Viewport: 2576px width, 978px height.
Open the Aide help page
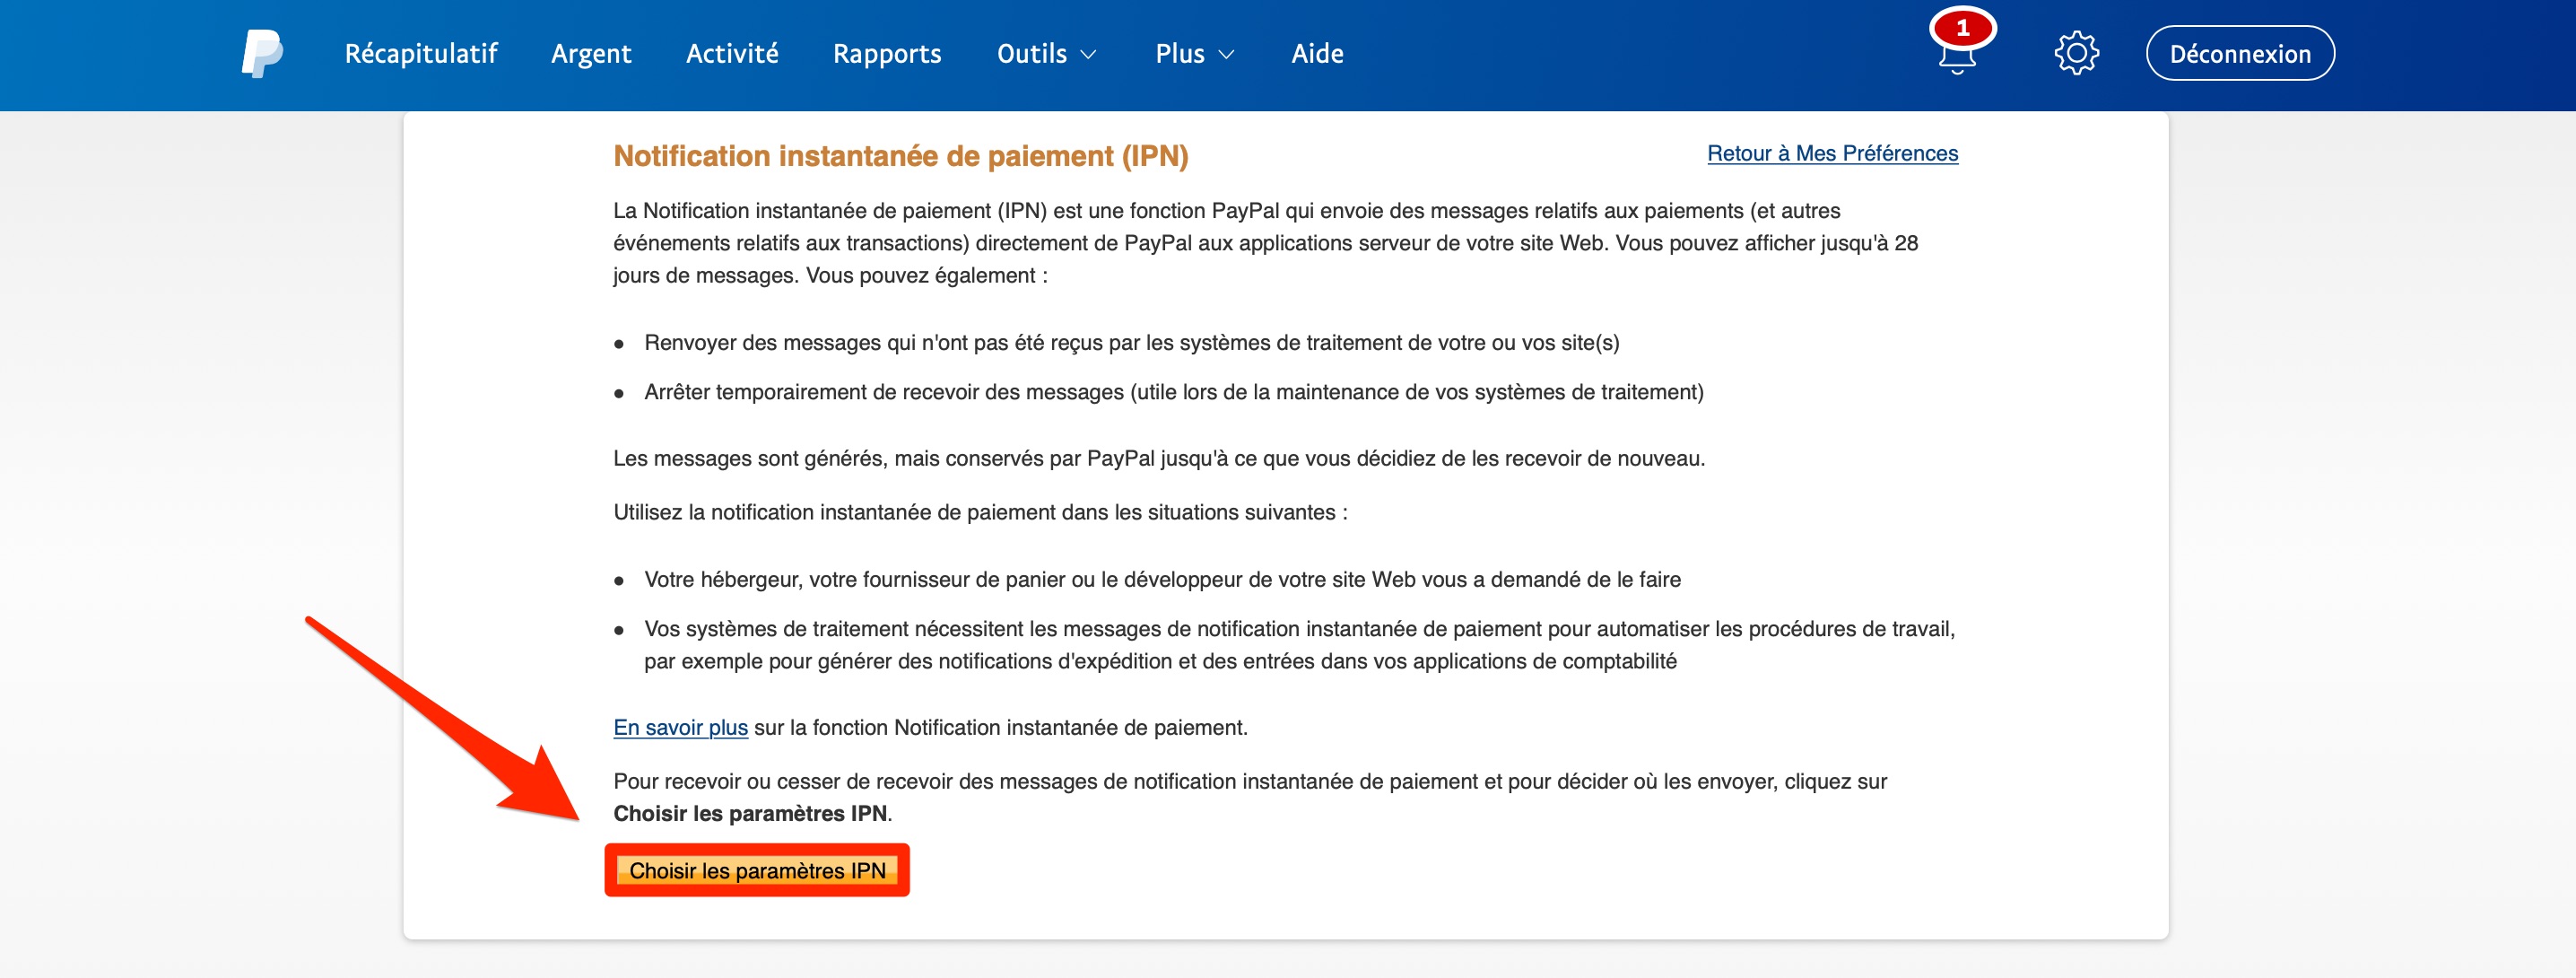(x=1317, y=54)
